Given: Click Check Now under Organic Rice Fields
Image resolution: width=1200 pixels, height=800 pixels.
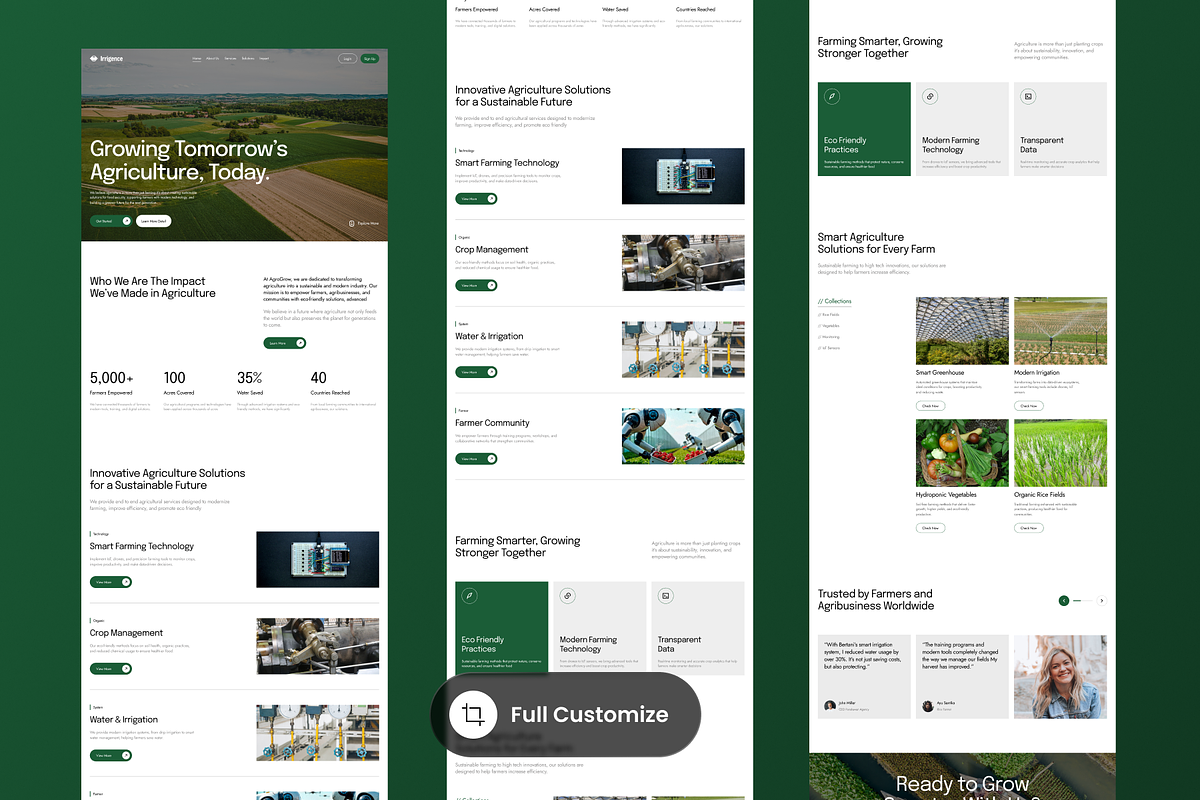Looking at the screenshot, I should pos(1028,528).
